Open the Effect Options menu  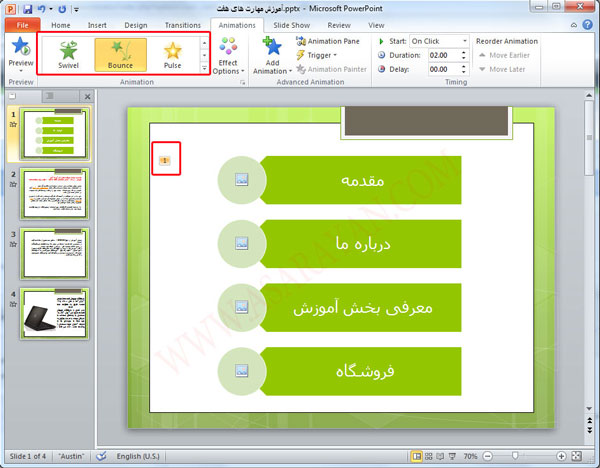click(x=227, y=55)
